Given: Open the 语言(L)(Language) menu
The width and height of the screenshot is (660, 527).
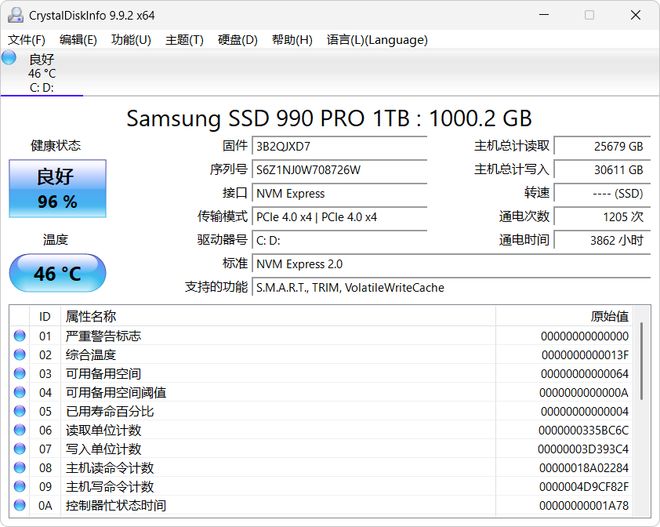Looking at the screenshot, I should point(377,40).
